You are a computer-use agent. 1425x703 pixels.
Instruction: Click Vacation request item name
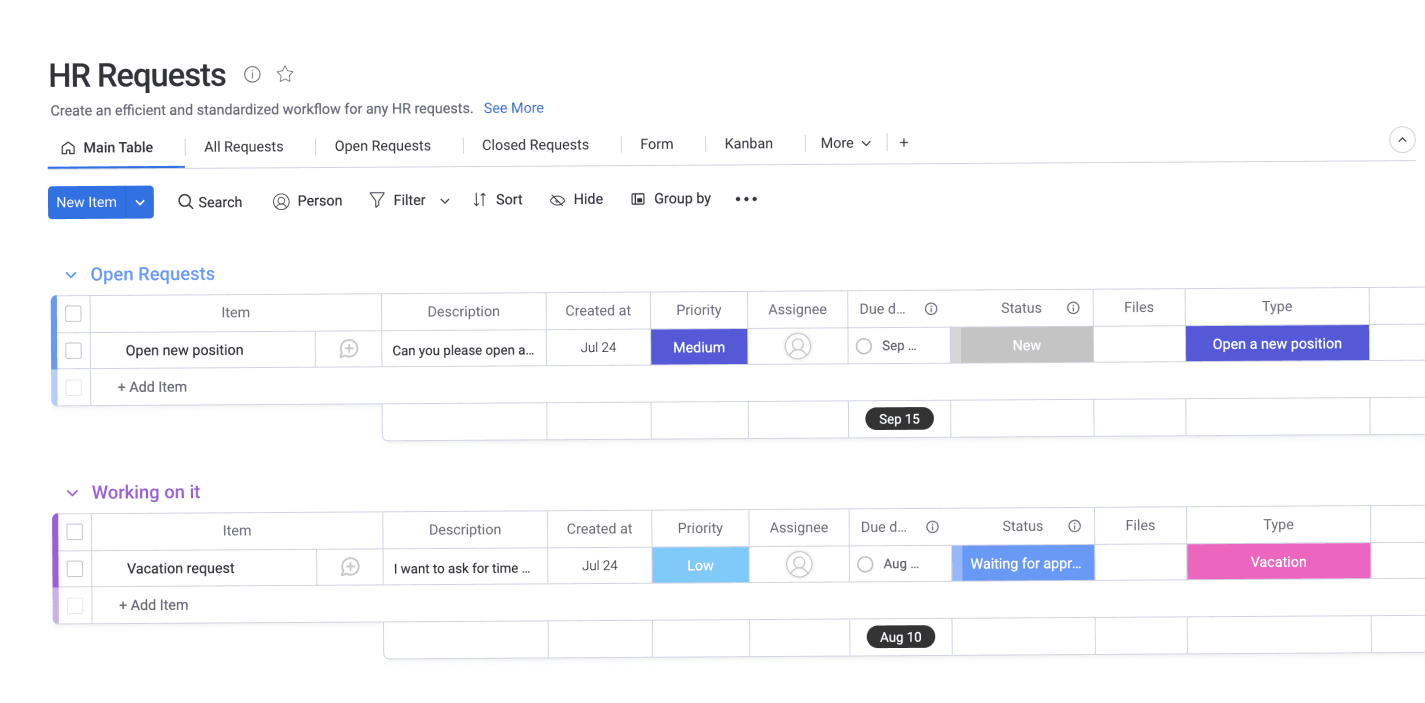pos(181,568)
